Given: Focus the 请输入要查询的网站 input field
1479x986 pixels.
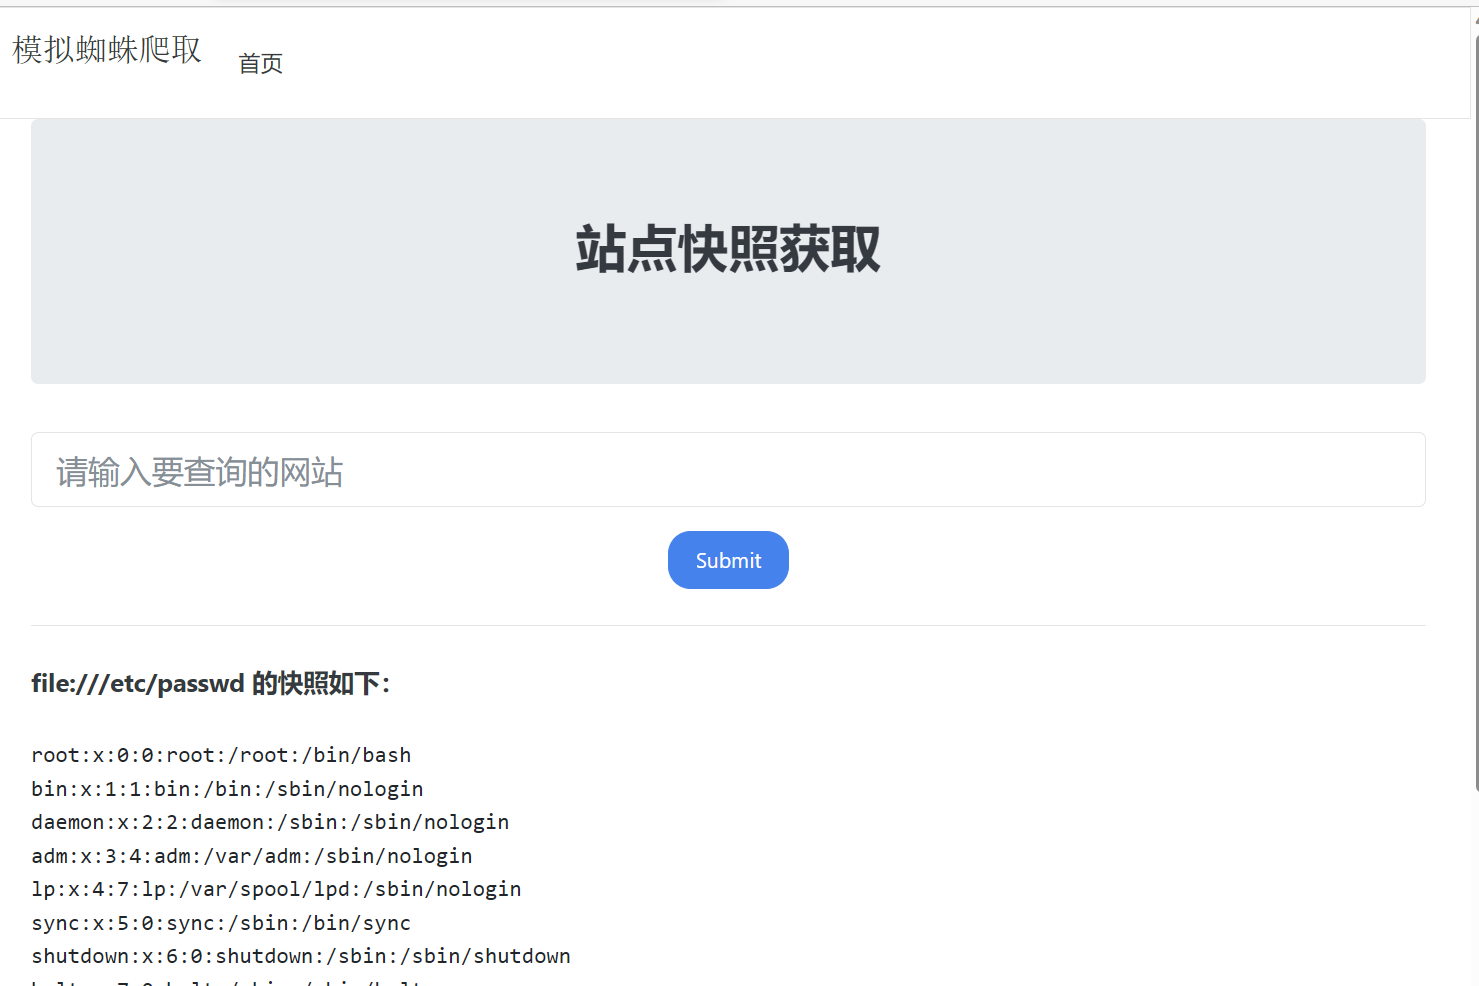Looking at the screenshot, I should pyautogui.click(x=727, y=470).
